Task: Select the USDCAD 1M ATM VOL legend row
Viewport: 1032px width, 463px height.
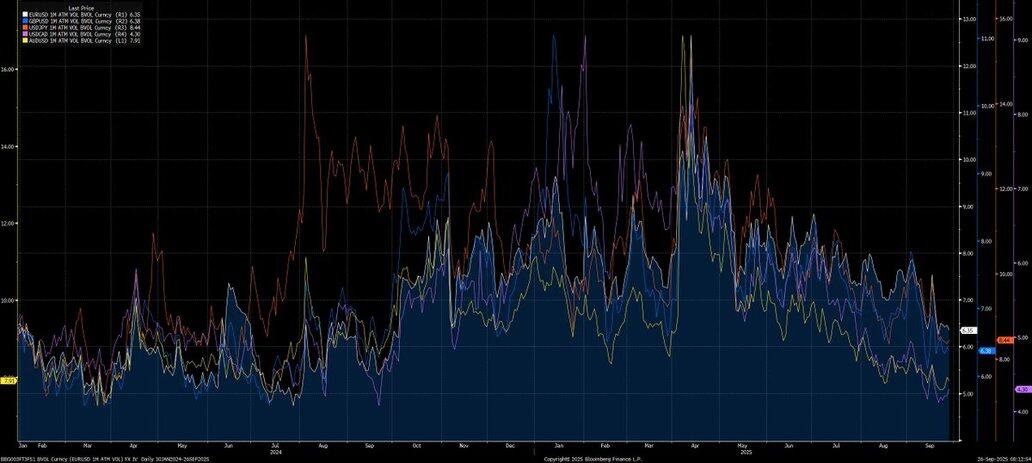Action: coord(81,34)
